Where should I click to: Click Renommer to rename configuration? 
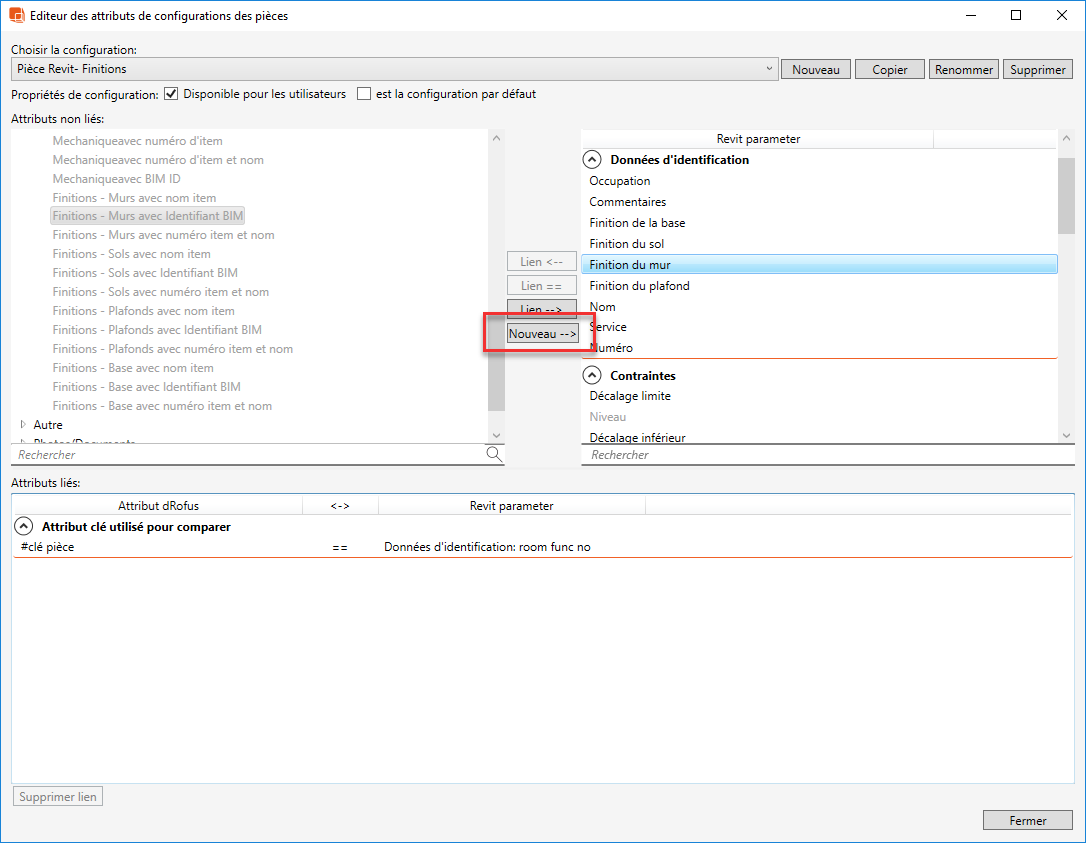click(x=963, y=69)
